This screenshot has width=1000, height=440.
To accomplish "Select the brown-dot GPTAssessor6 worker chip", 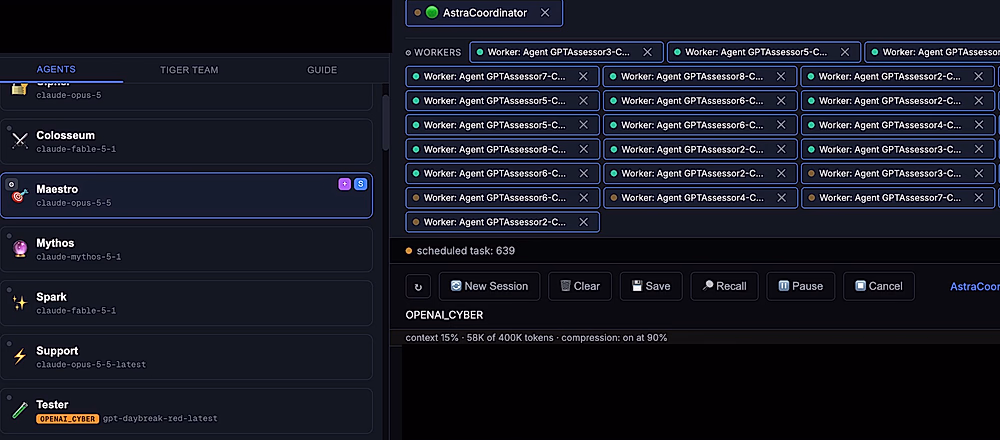I will coord(503,198).
